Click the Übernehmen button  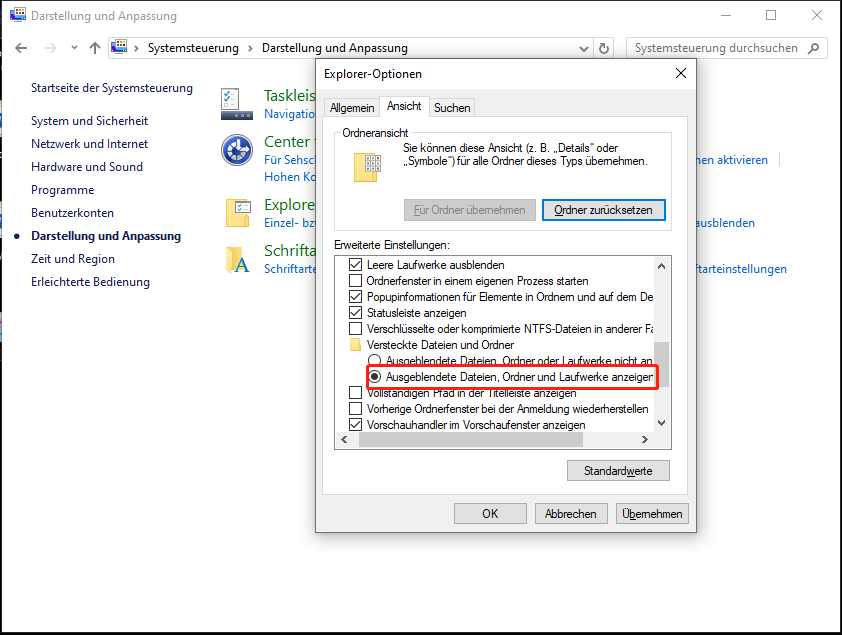click(x=652, y=514)
